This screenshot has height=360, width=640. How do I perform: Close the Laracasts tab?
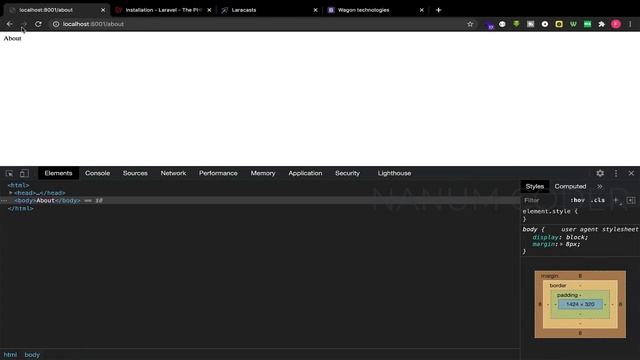click(315, 10)
